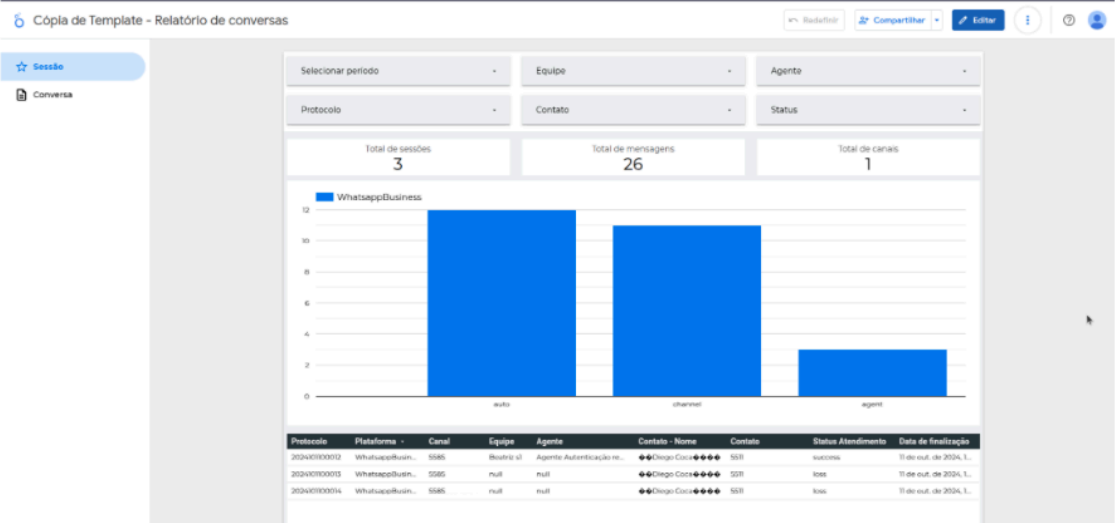Open the help question mark icon
The image size is (1115, 523).
(1069, 20)
